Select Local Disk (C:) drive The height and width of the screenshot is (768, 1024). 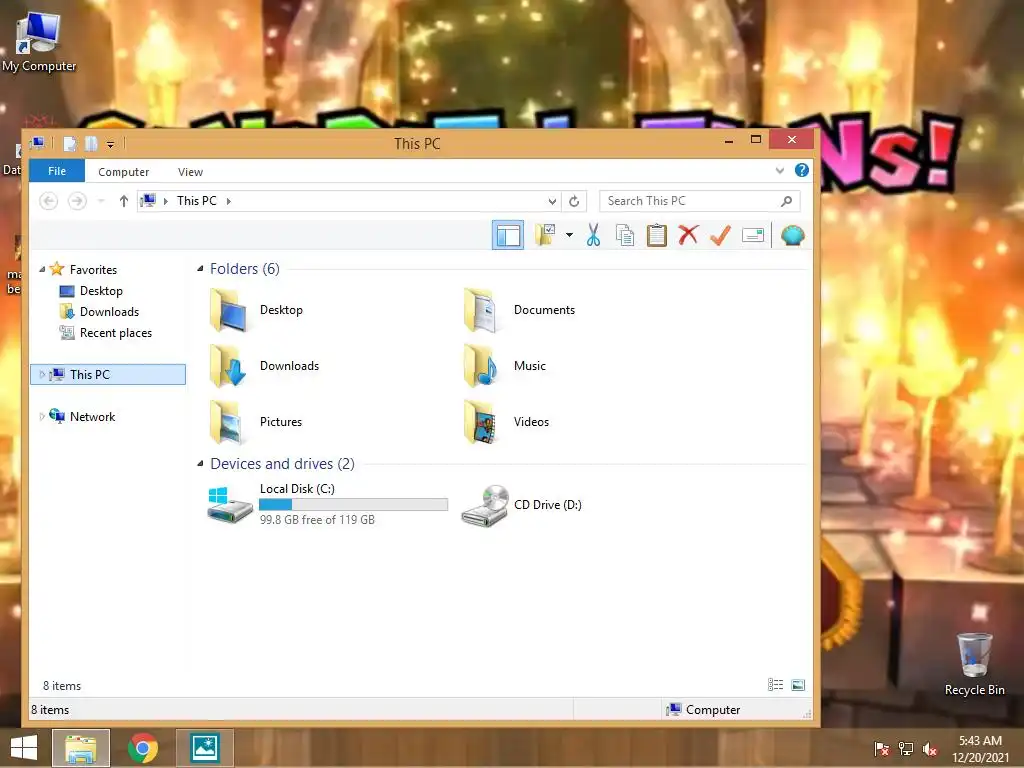327,504
